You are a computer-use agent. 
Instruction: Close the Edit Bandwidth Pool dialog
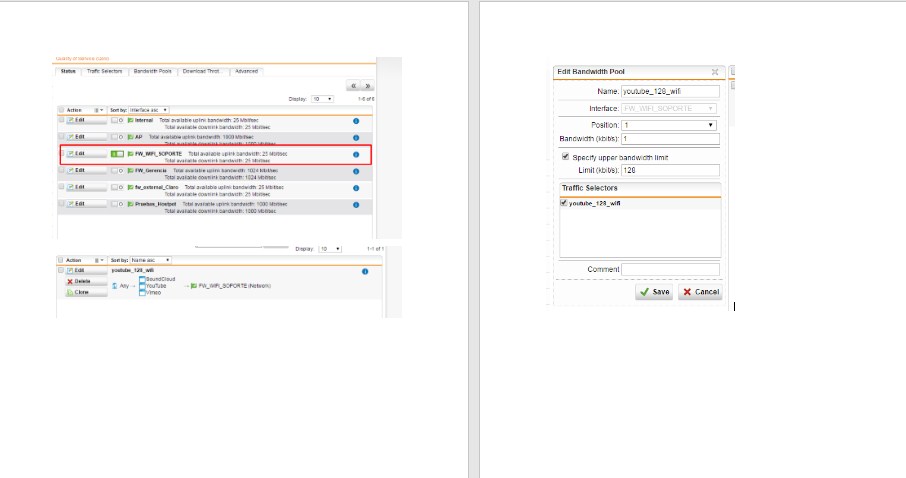pos(715,72)
